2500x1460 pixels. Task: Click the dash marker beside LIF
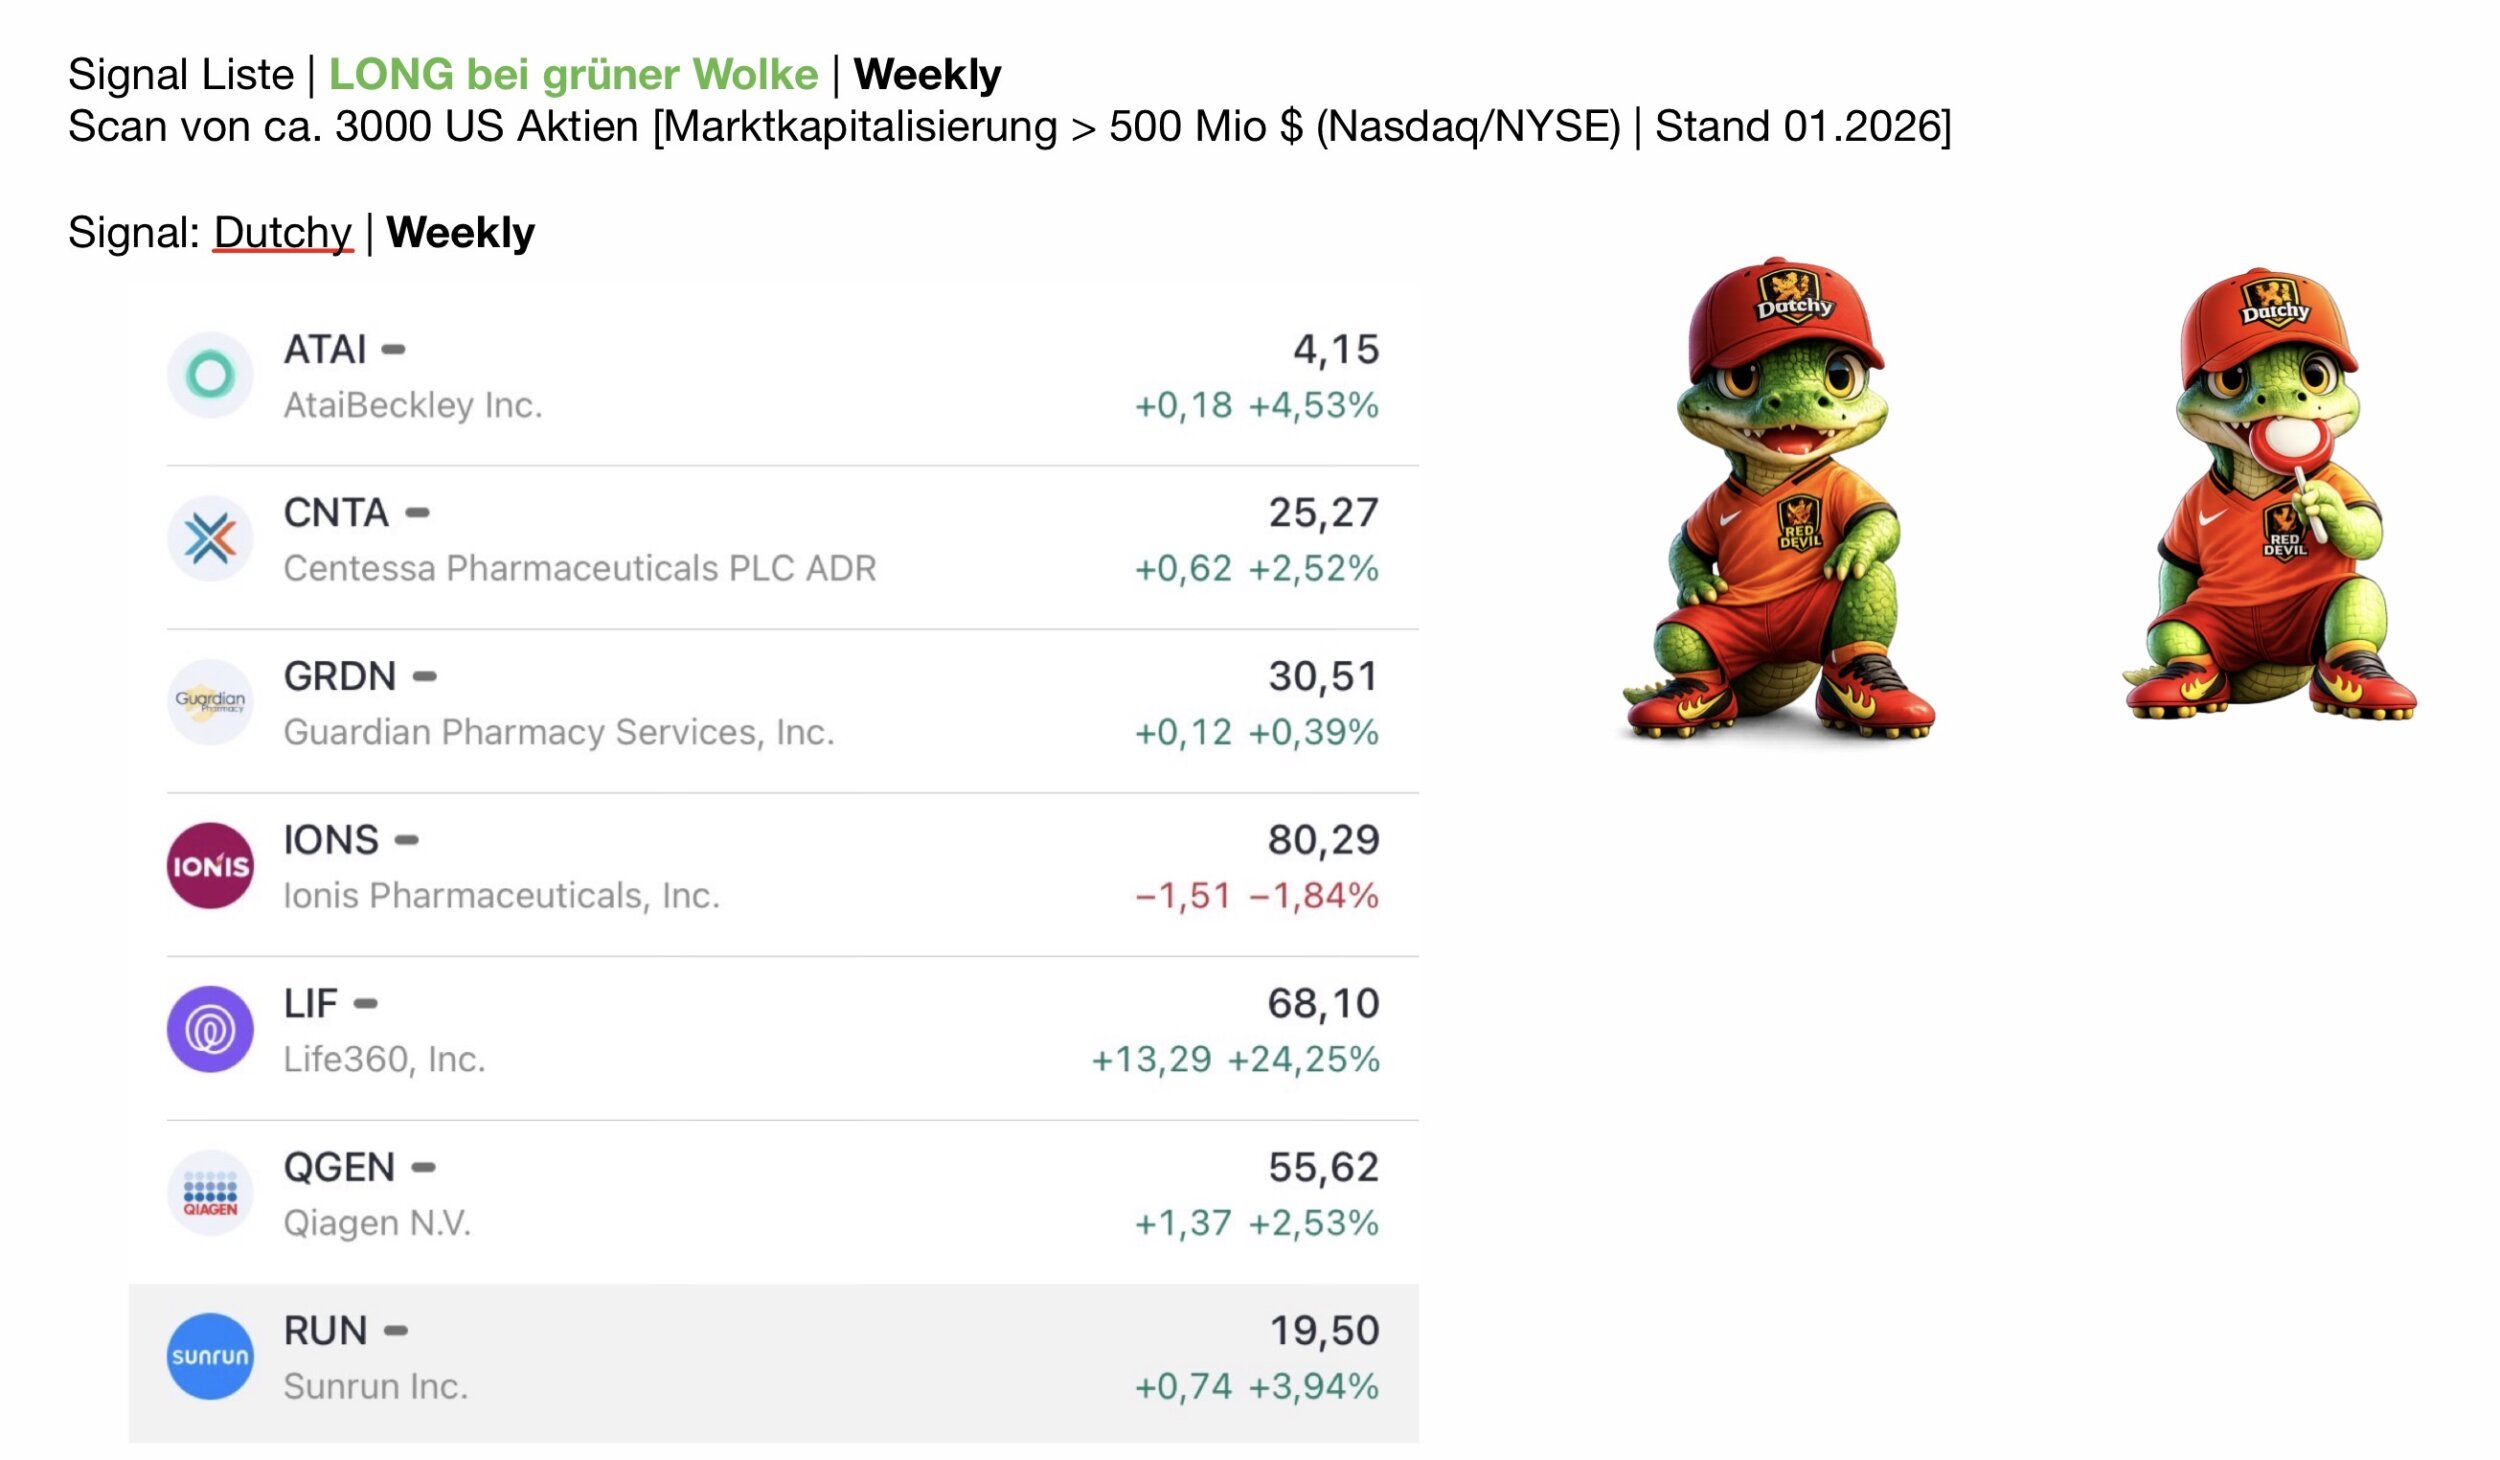(x=366, y=1004)
